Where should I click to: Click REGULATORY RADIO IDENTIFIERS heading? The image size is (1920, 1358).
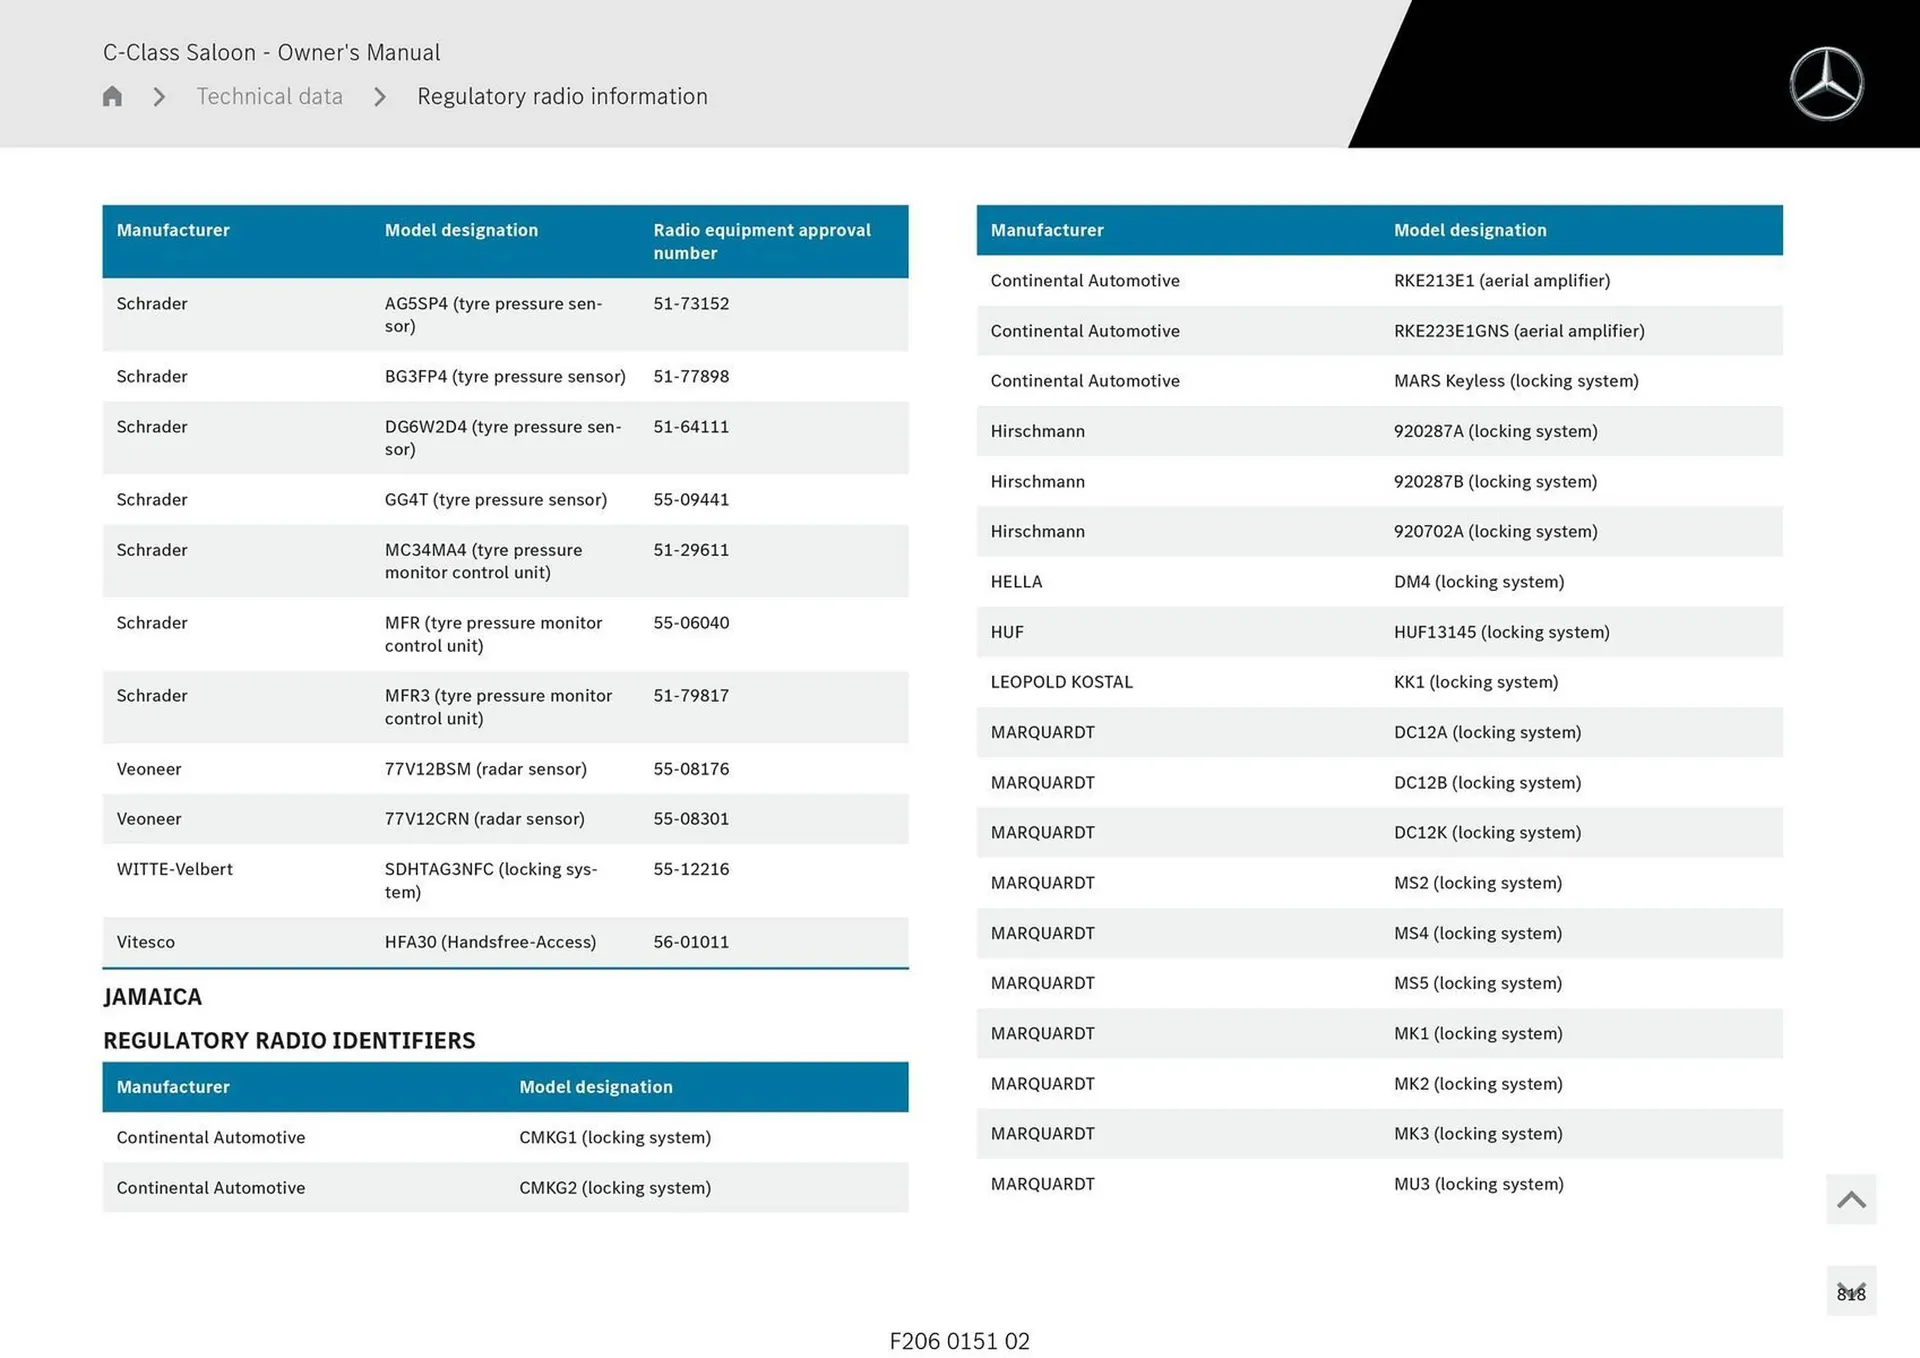[289, 1041]
